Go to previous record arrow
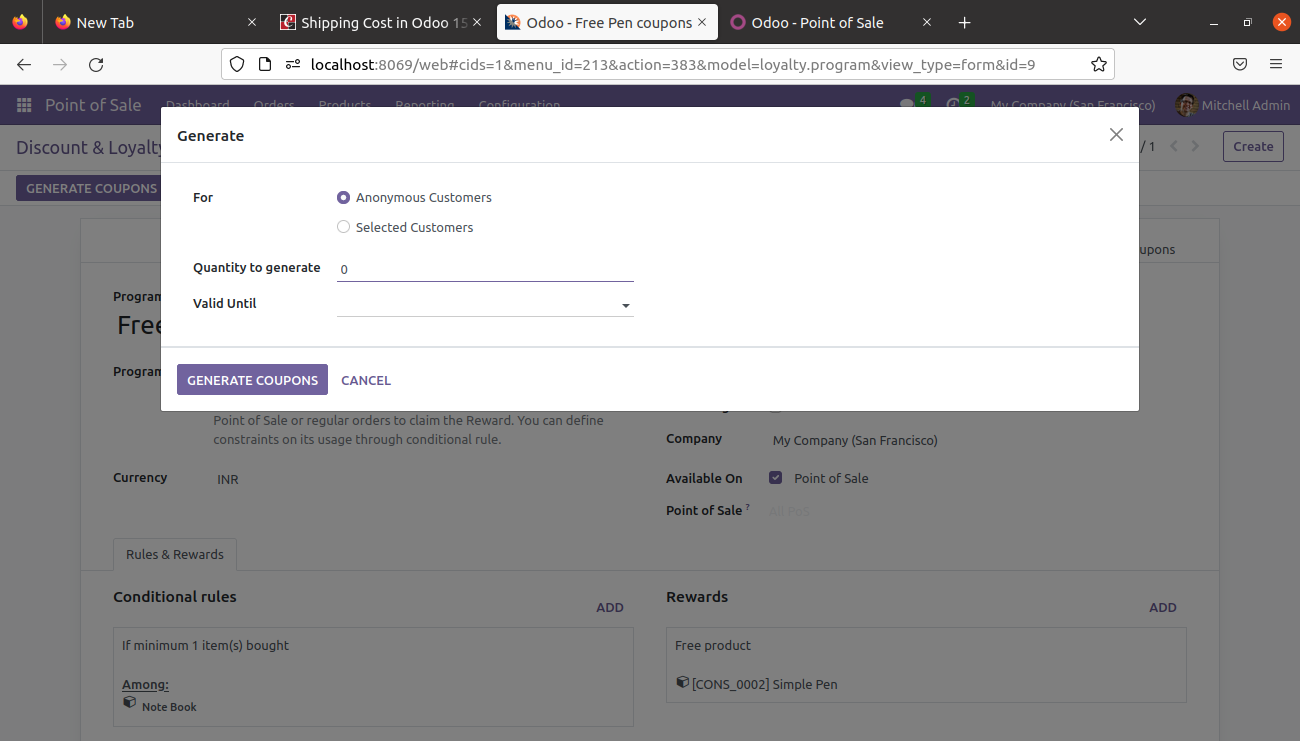This screenshot has height=741, width=1300. tap(1175, 146)
